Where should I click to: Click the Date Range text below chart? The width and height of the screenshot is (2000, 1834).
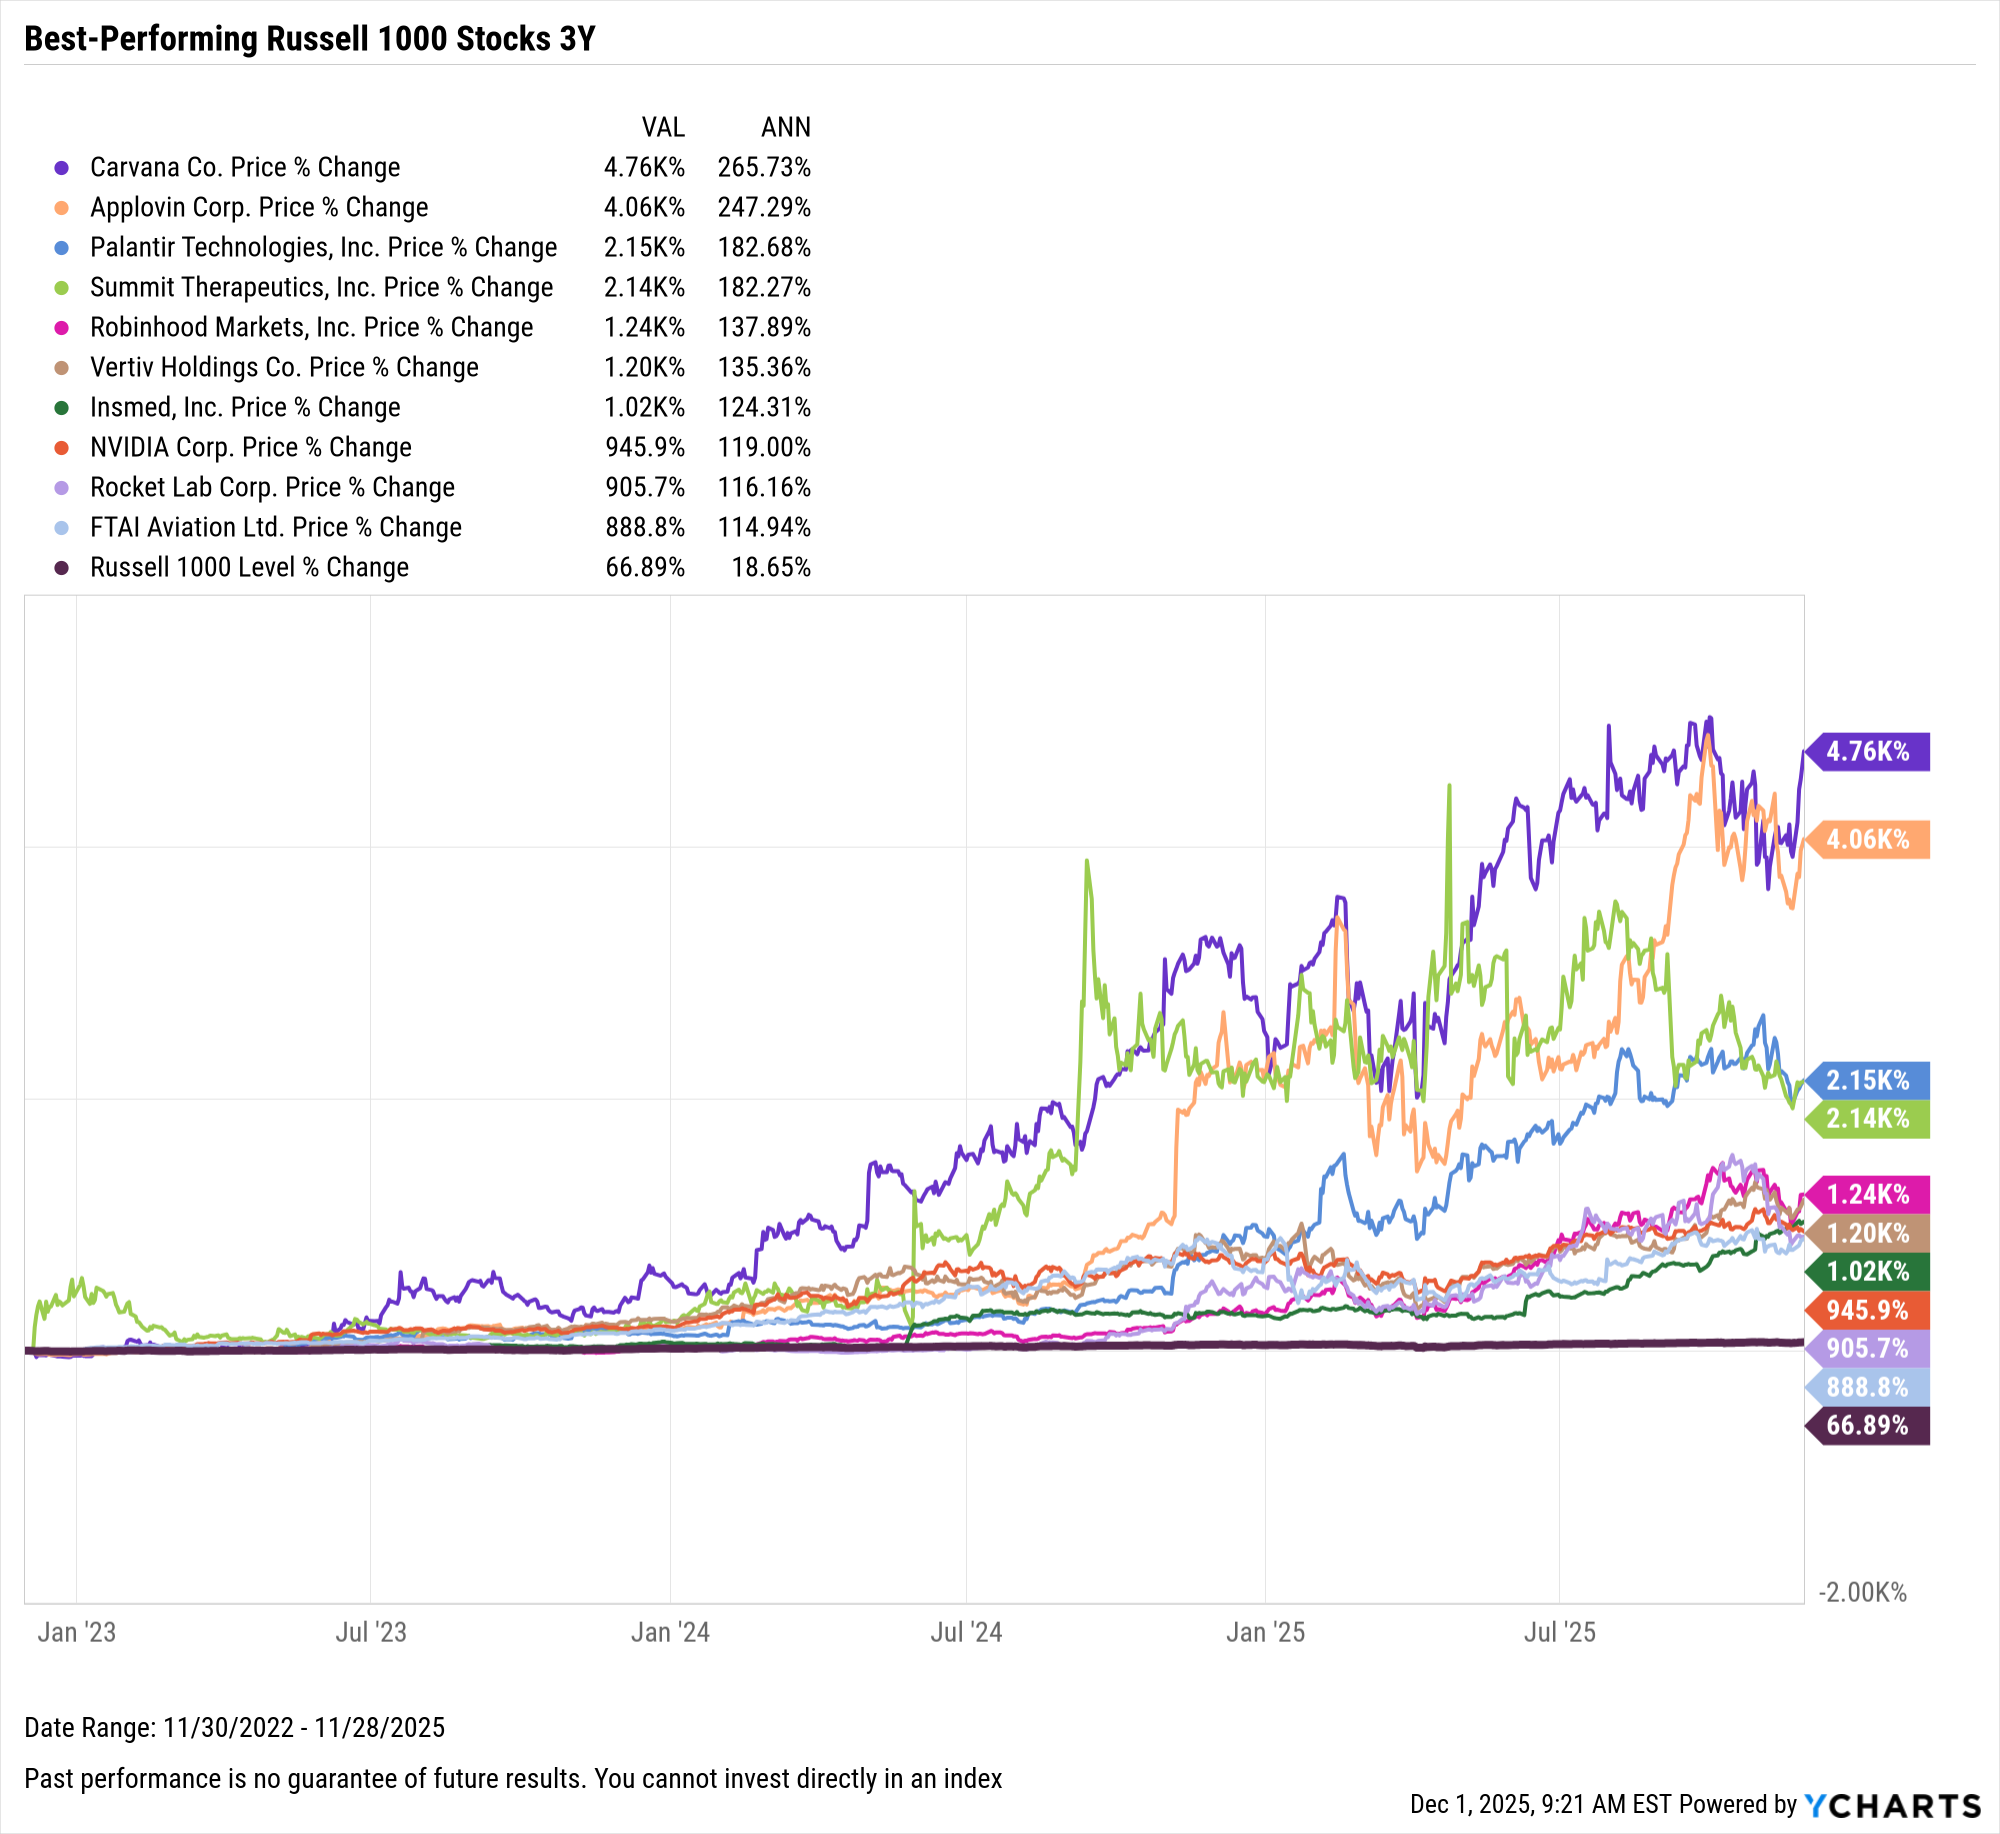[234, 1727]
